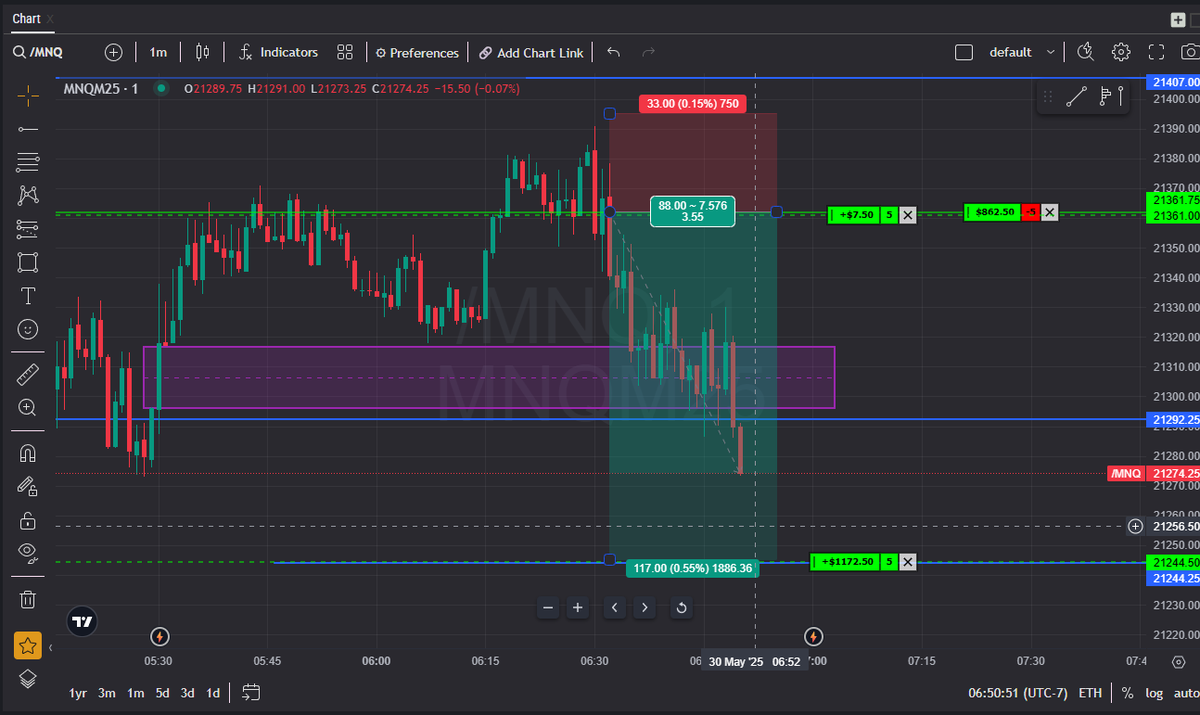Set the date range to 1d
The width and height of the screenshot is (1200, 715).
(x=213, y=693)
